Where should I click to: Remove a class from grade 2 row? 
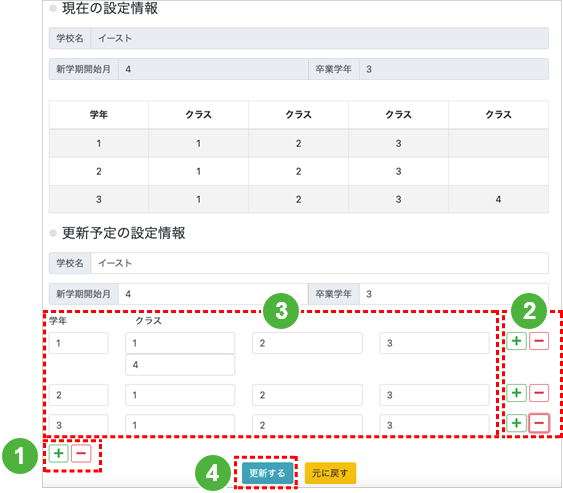click(x=539, y=393)
